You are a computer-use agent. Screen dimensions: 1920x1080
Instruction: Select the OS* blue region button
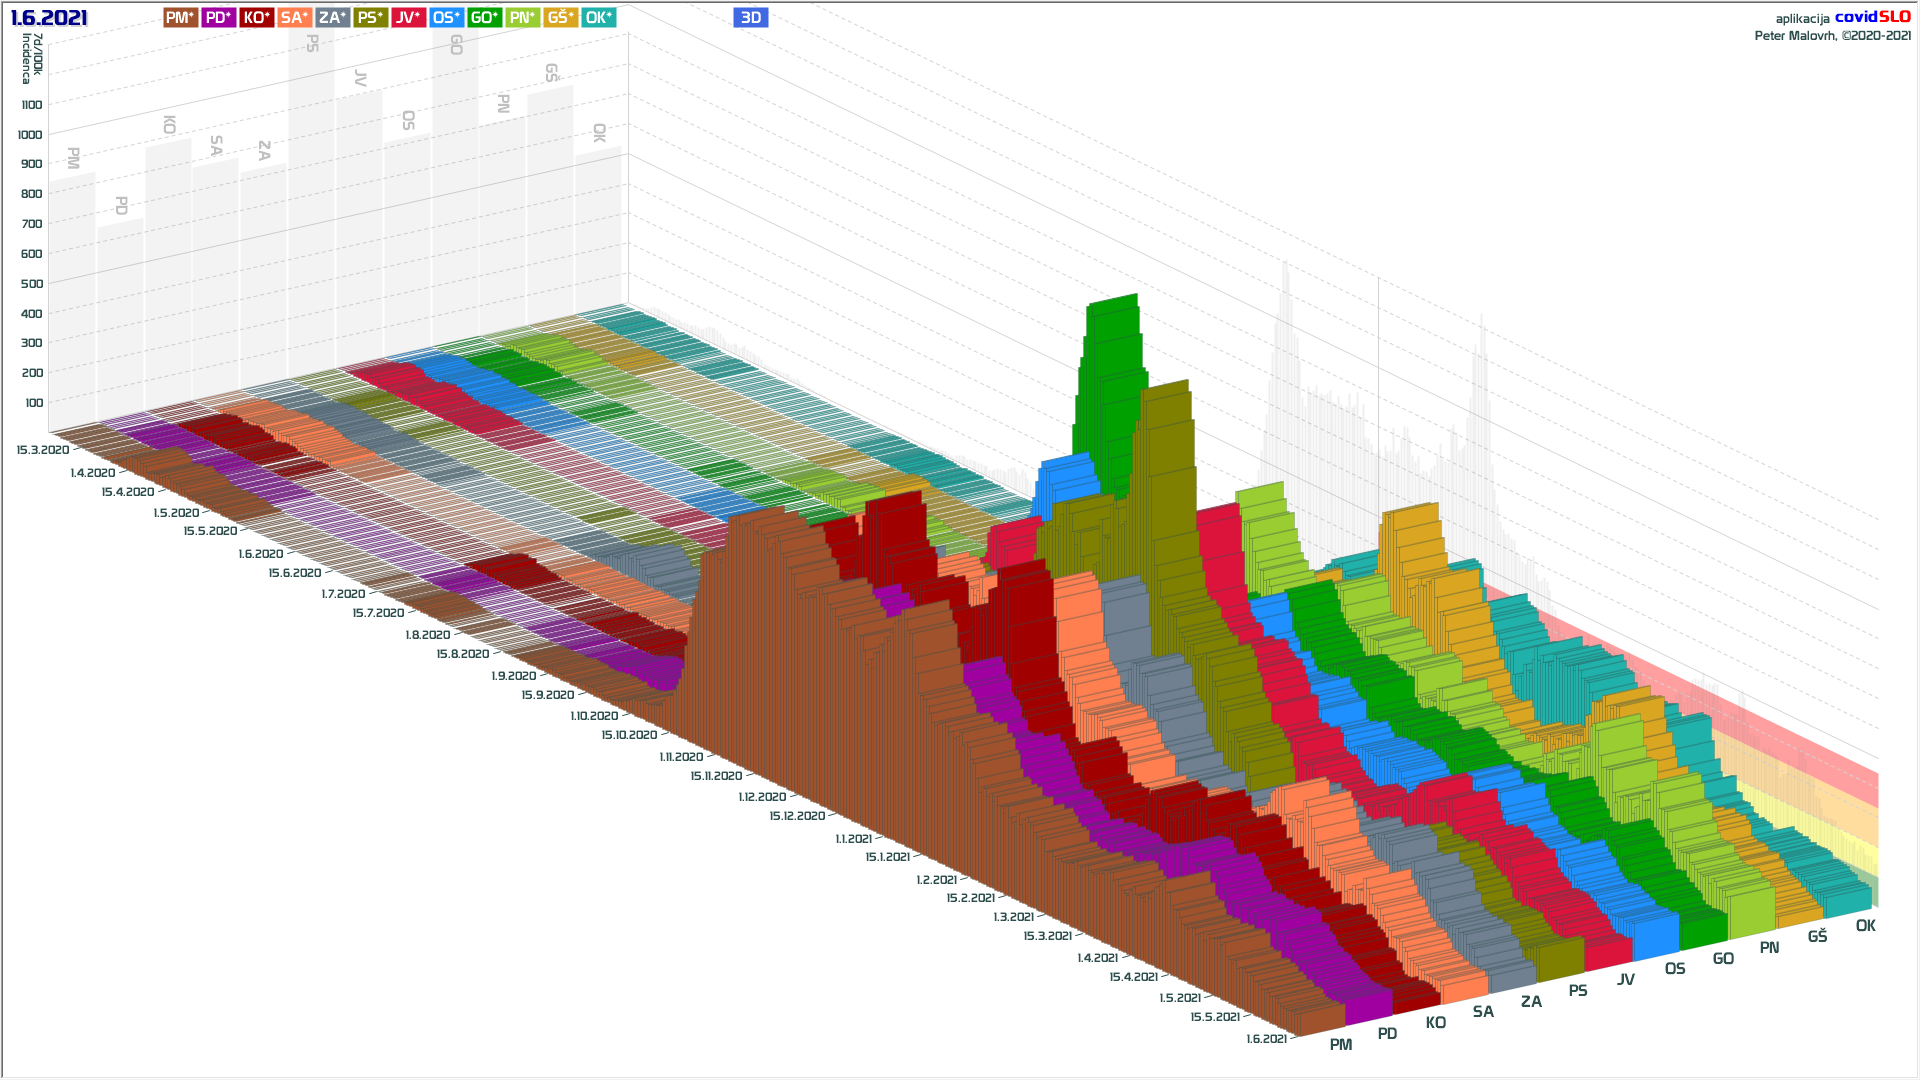point(446,17)
